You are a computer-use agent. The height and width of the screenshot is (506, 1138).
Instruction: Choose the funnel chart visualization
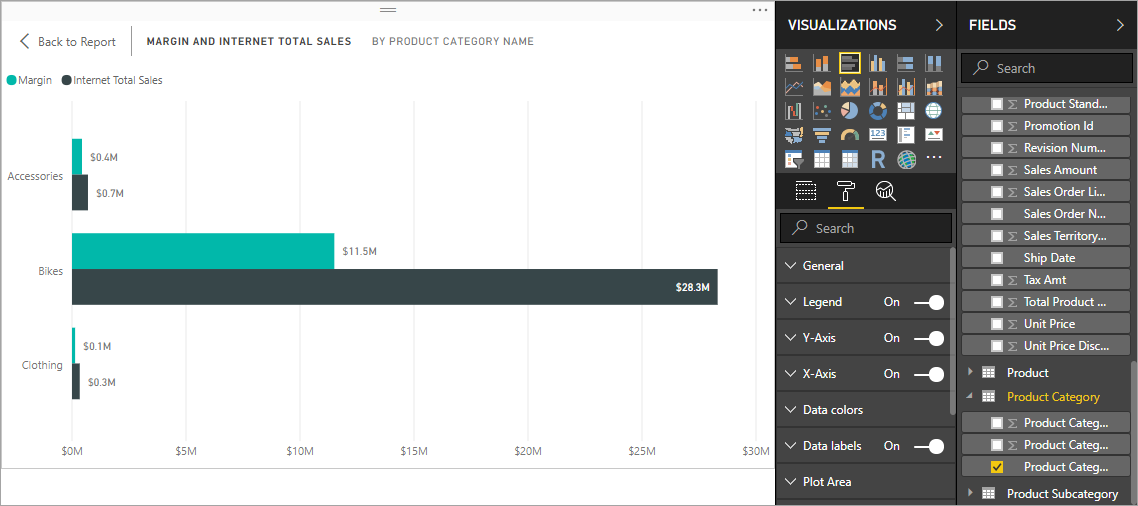tap(822, 135)
